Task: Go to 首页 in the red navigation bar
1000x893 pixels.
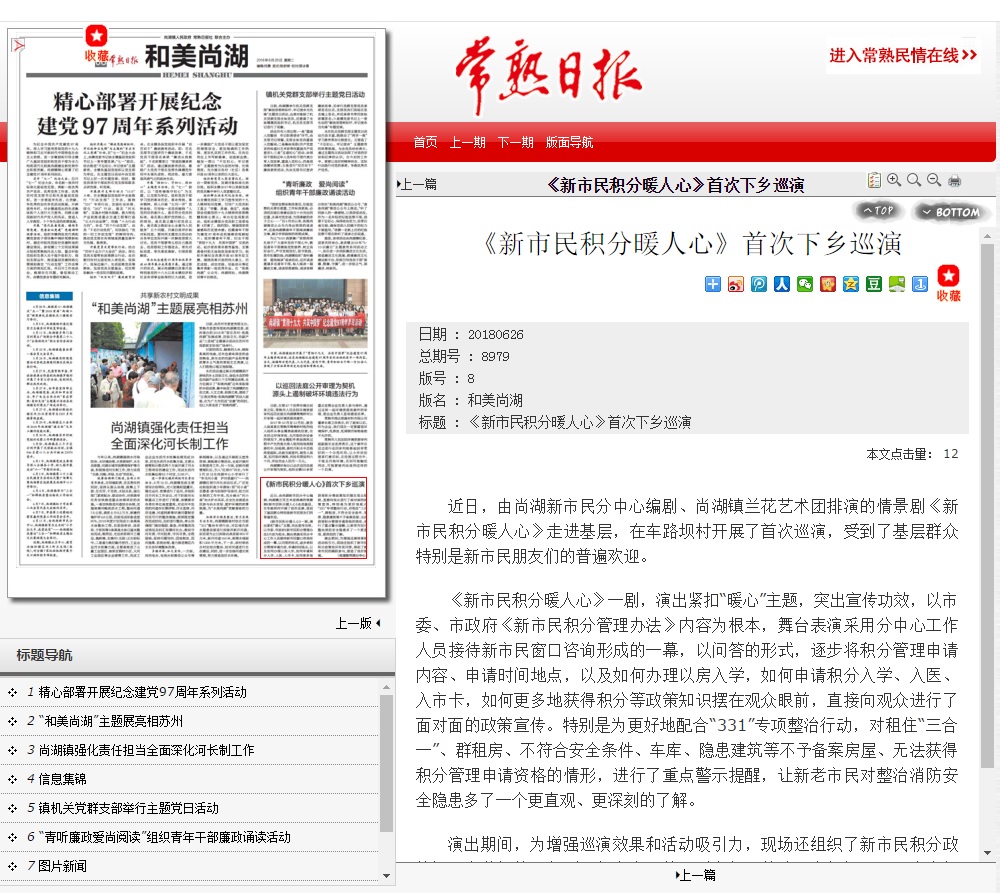Action: click(x=425, y=142)
